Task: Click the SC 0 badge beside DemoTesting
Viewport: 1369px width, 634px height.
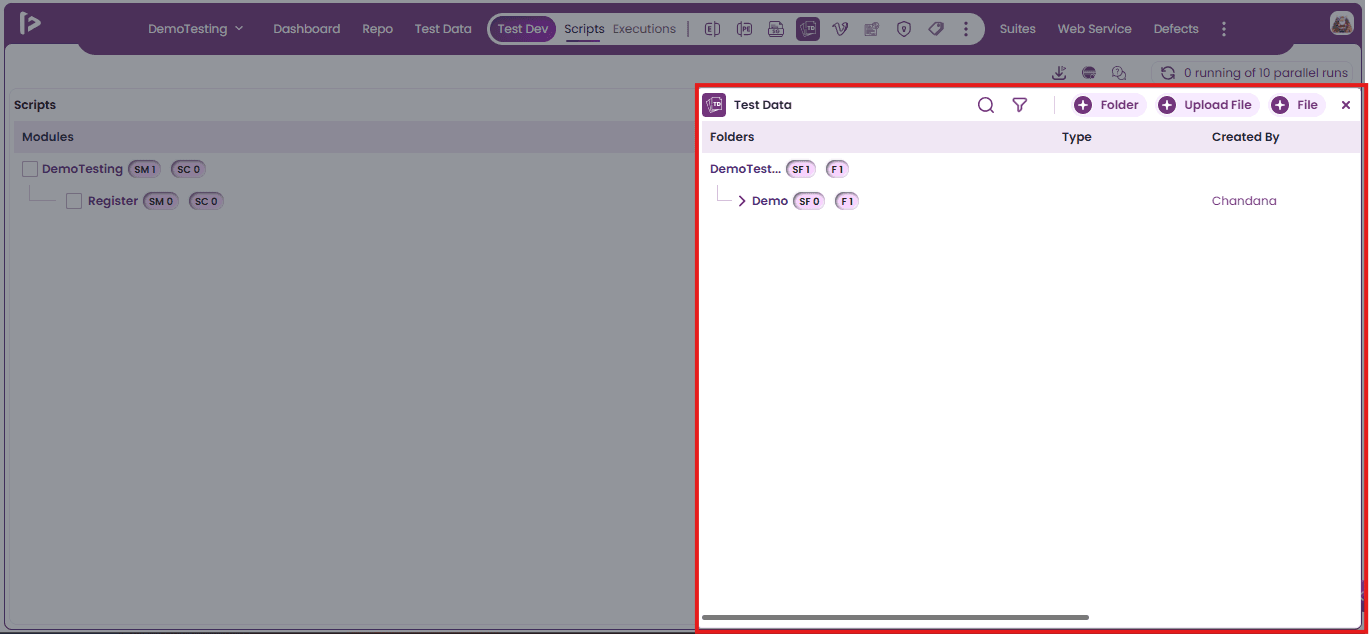Action: click(188, 169)
